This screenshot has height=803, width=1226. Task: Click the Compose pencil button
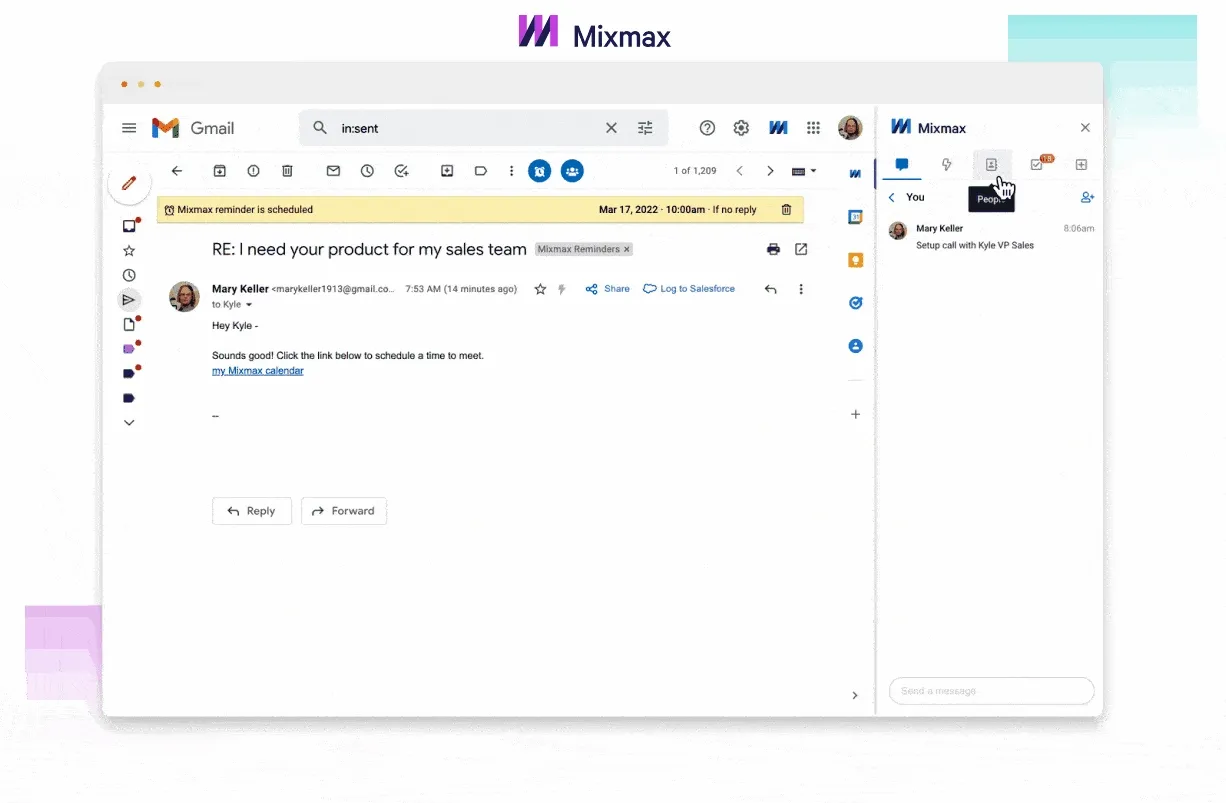coord(129,183)
